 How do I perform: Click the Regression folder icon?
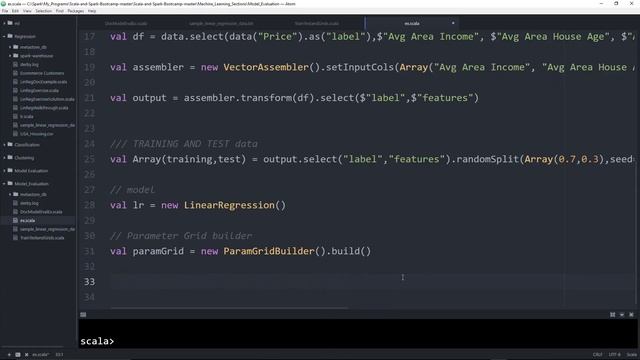coord(10,36)
